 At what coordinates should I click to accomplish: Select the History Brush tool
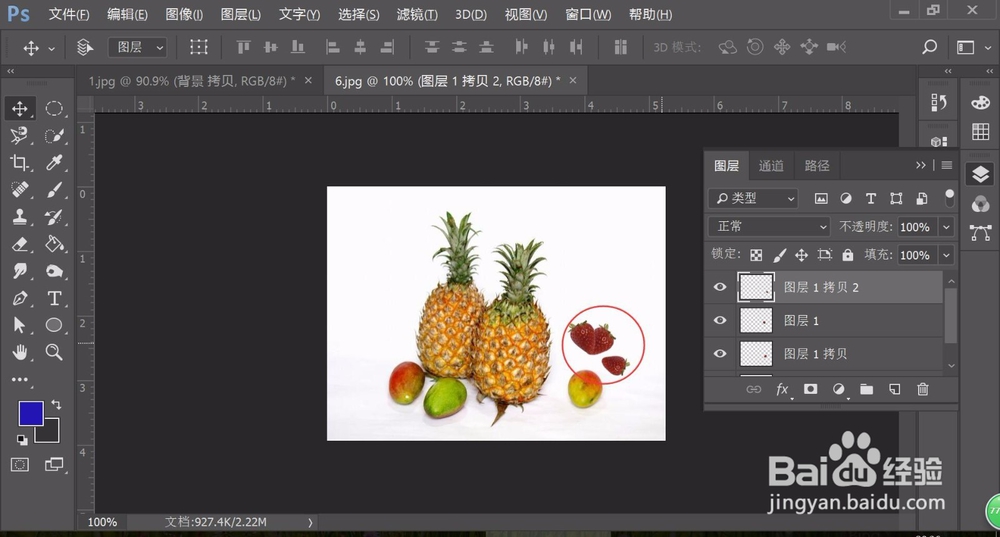pos(54,217)
